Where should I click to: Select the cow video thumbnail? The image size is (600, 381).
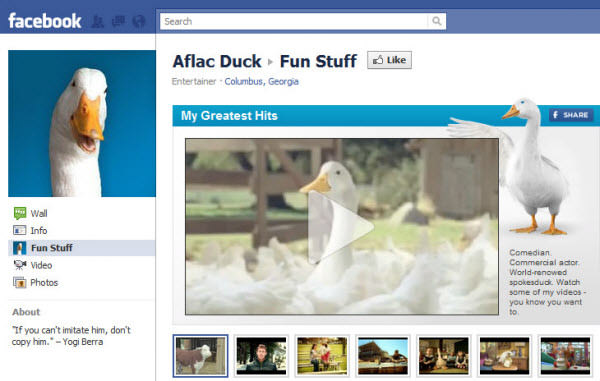coord(200,356)
